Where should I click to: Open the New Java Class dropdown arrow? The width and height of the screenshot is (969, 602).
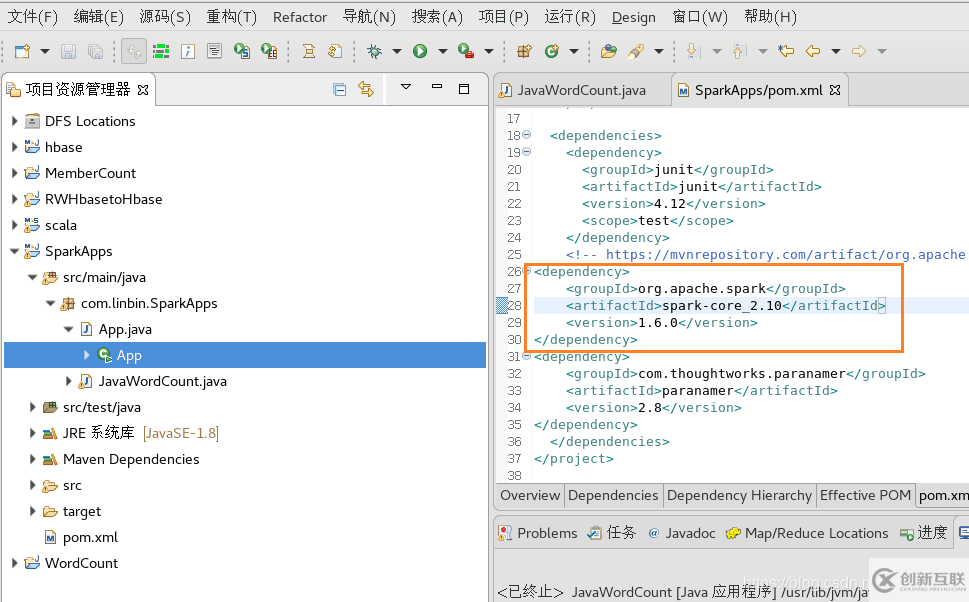tap(574, 51)
